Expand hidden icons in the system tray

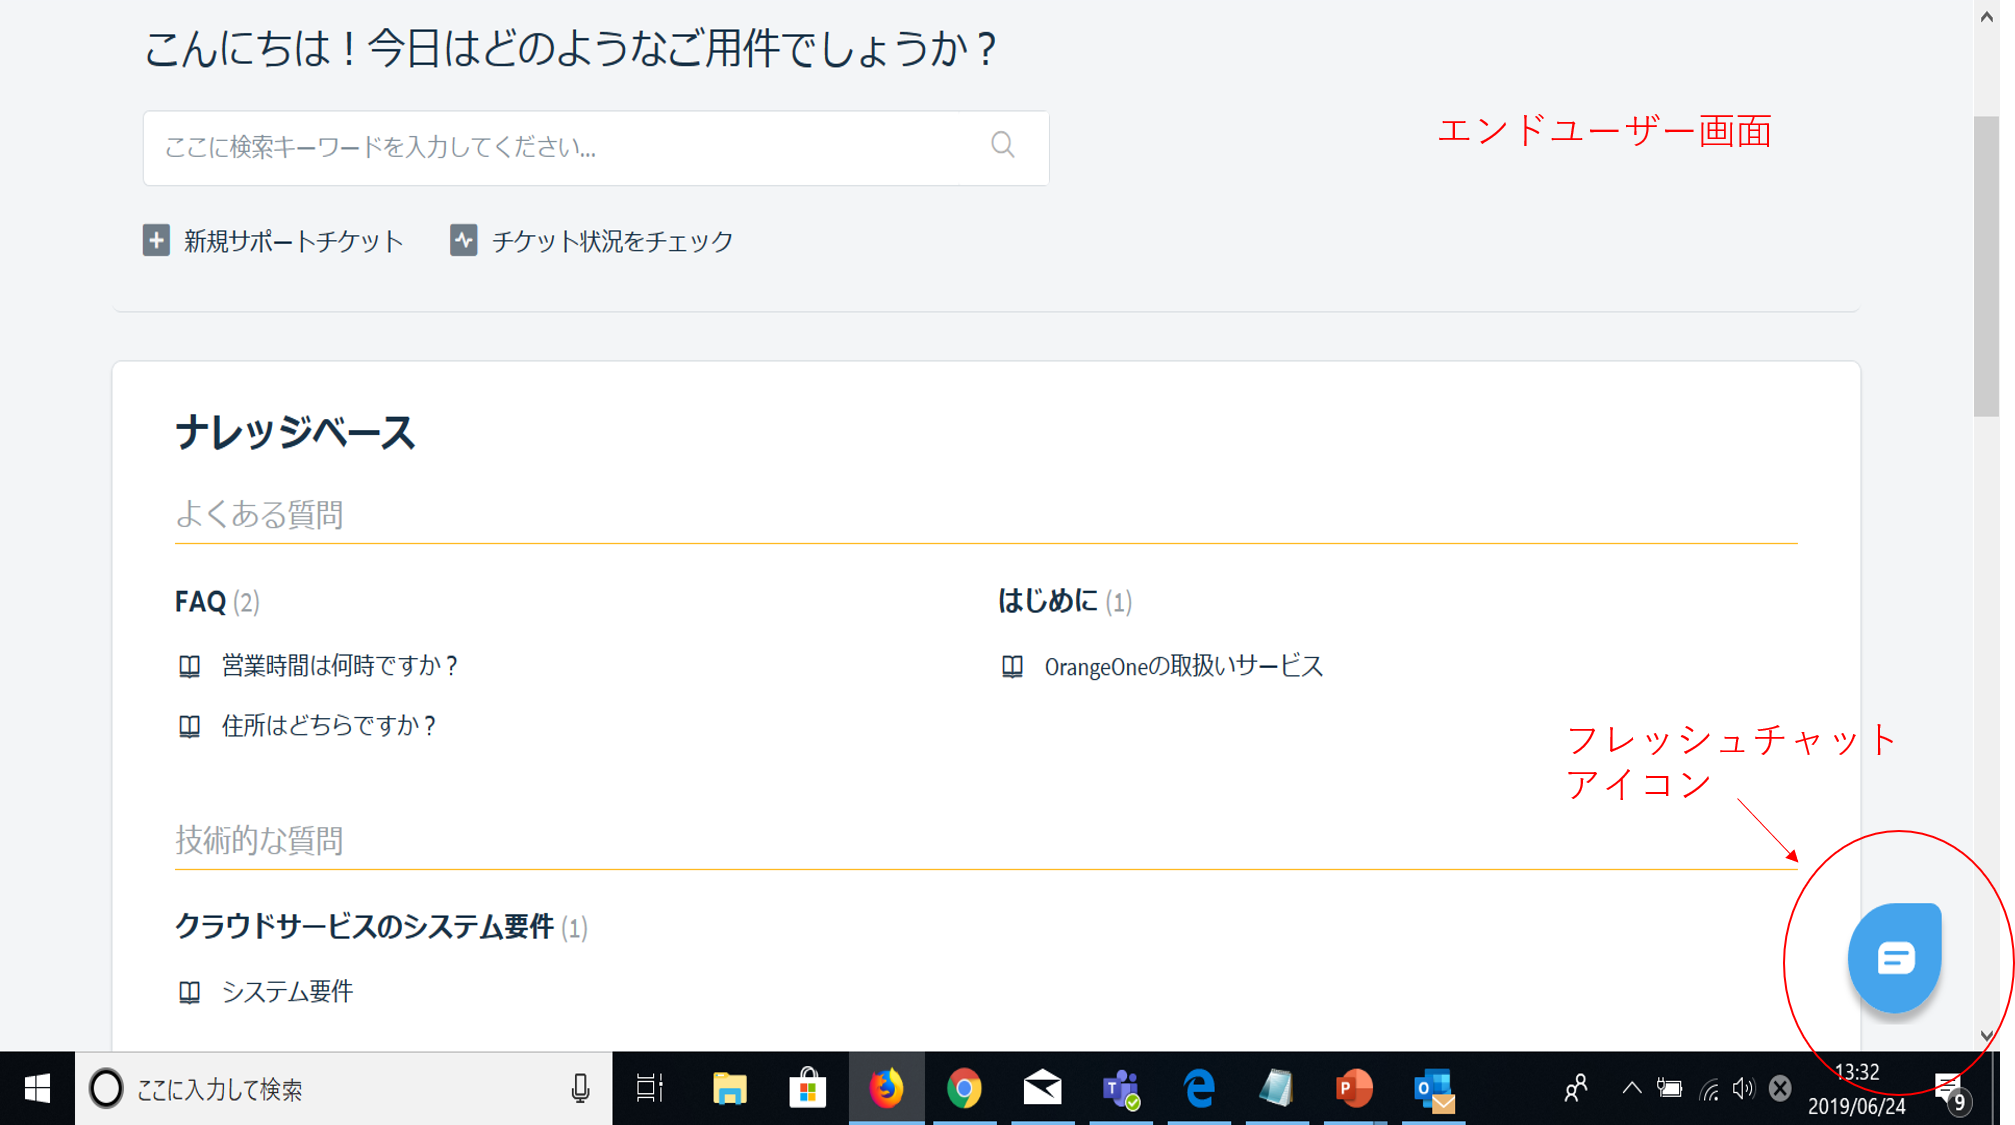pos(1630,1089)
